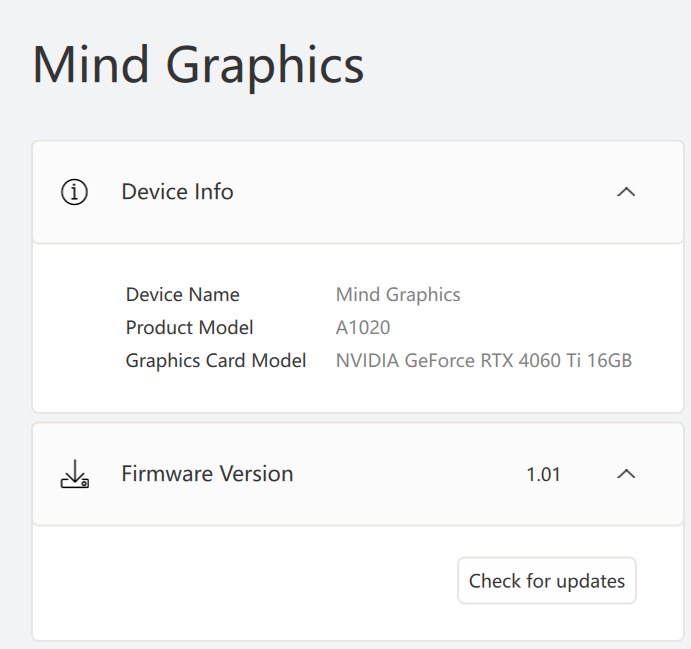Screen dimensions: 691x649
Task: Collapse the Device Info section chevron
Action: [626, 192]
